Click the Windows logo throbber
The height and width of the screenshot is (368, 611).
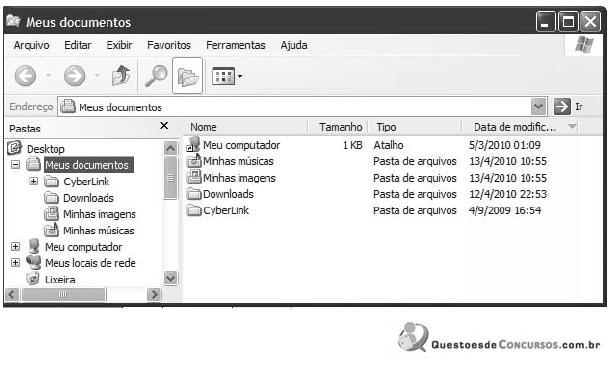pos(584,45)
